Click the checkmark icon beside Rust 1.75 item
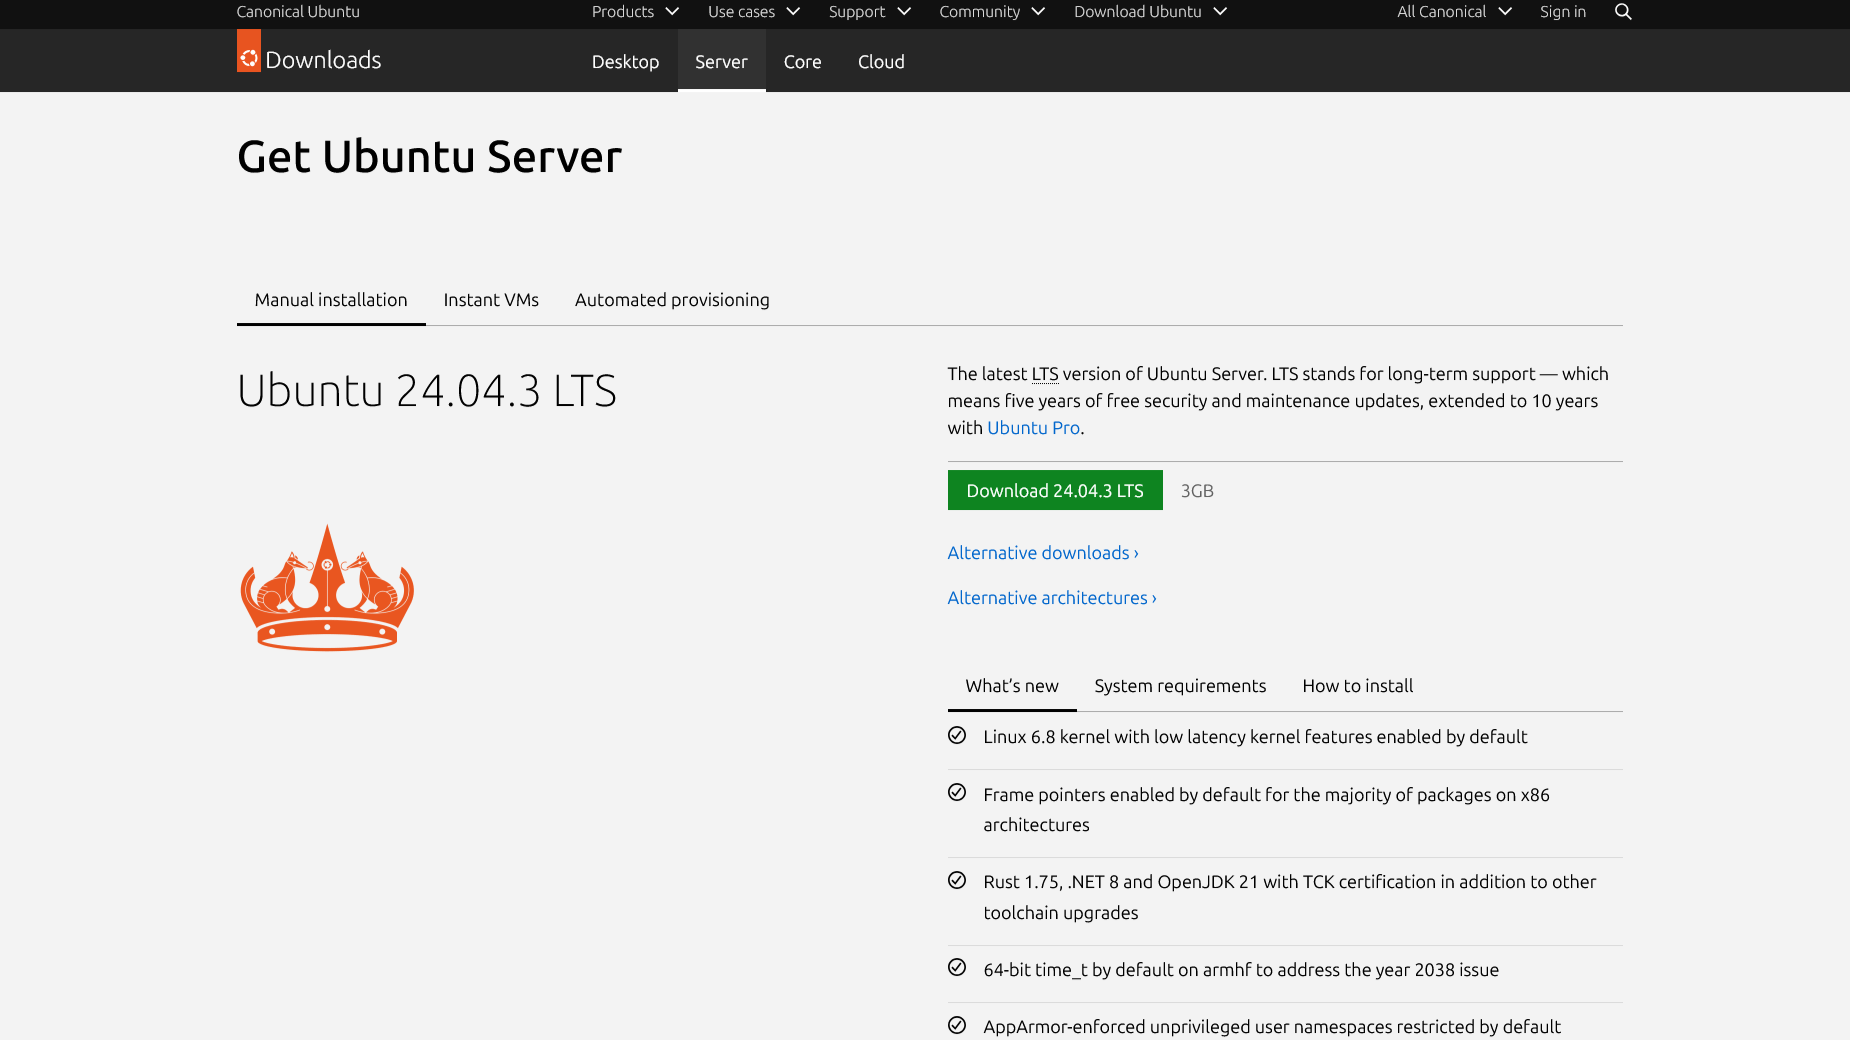 click(957, 881)
